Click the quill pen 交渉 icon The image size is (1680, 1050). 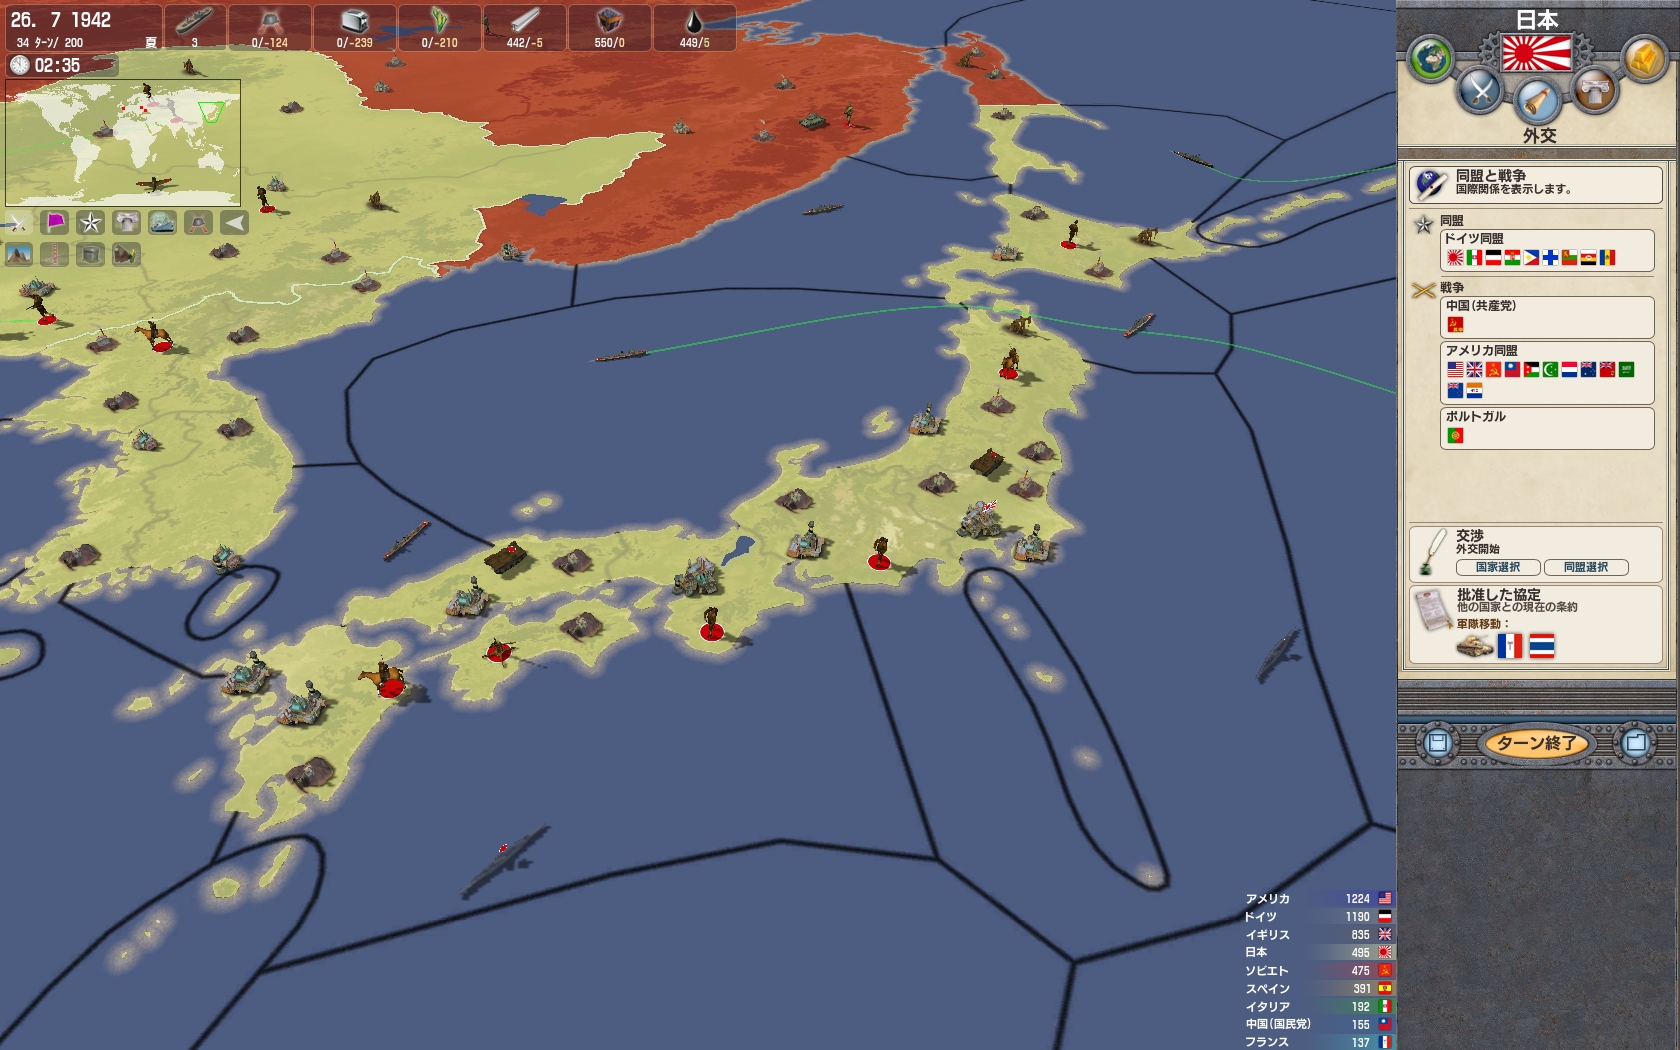(1433, 553)
